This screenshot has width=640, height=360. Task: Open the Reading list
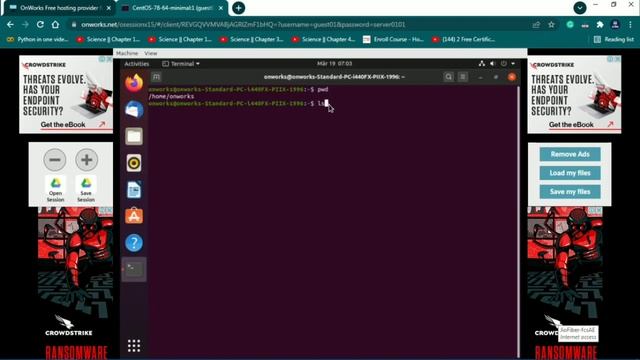point(614,39)
